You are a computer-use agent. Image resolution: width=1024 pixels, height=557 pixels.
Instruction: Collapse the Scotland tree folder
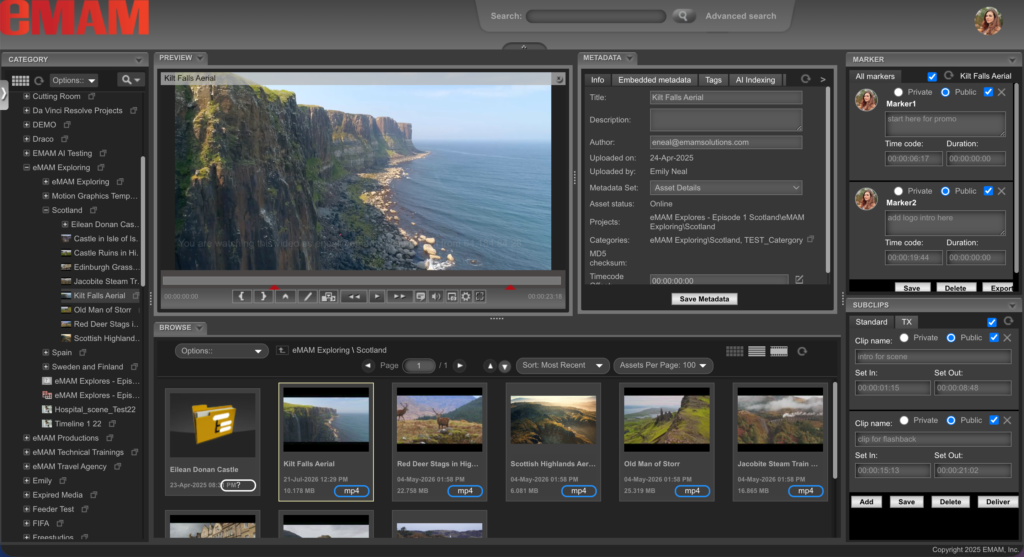[46, 210]
